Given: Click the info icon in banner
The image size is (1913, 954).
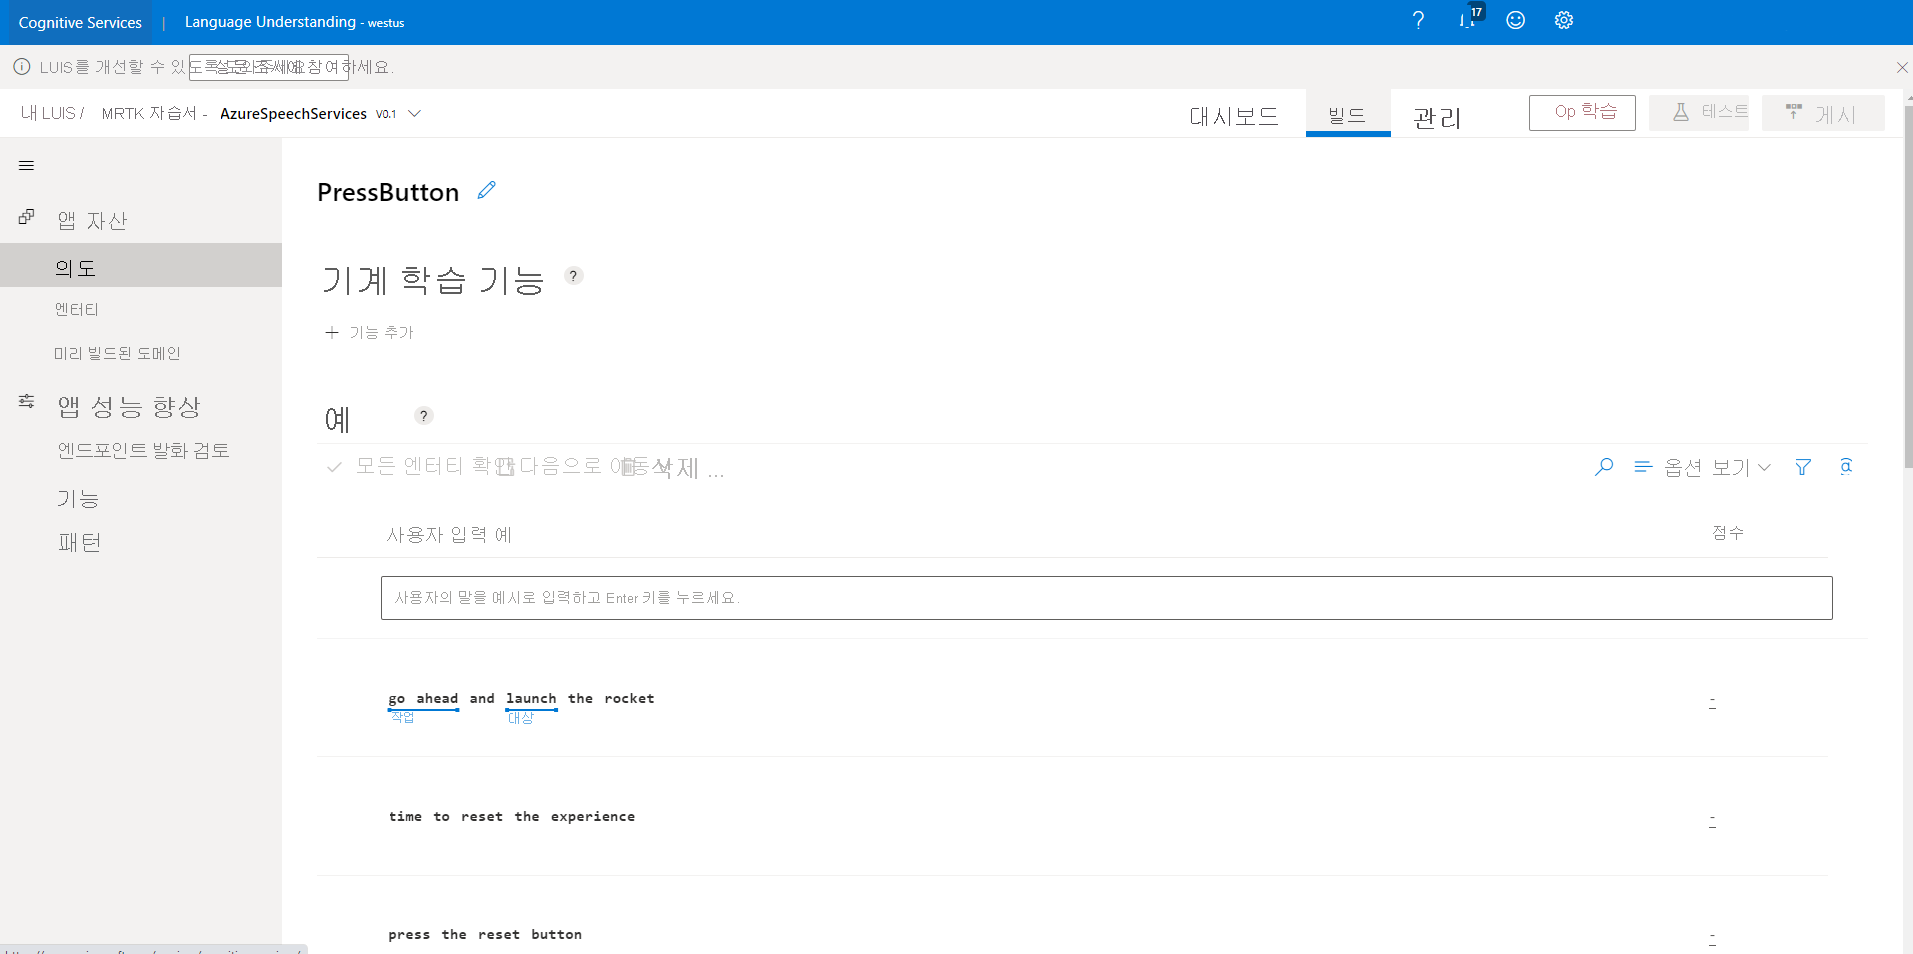Looking at the screenshot, I should pos(21,67).
